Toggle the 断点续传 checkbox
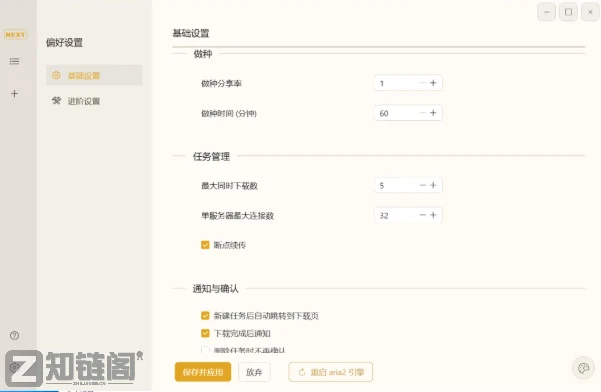Image resolution: width=601 pixels, height=392 pixels. [x=205, y=245]
